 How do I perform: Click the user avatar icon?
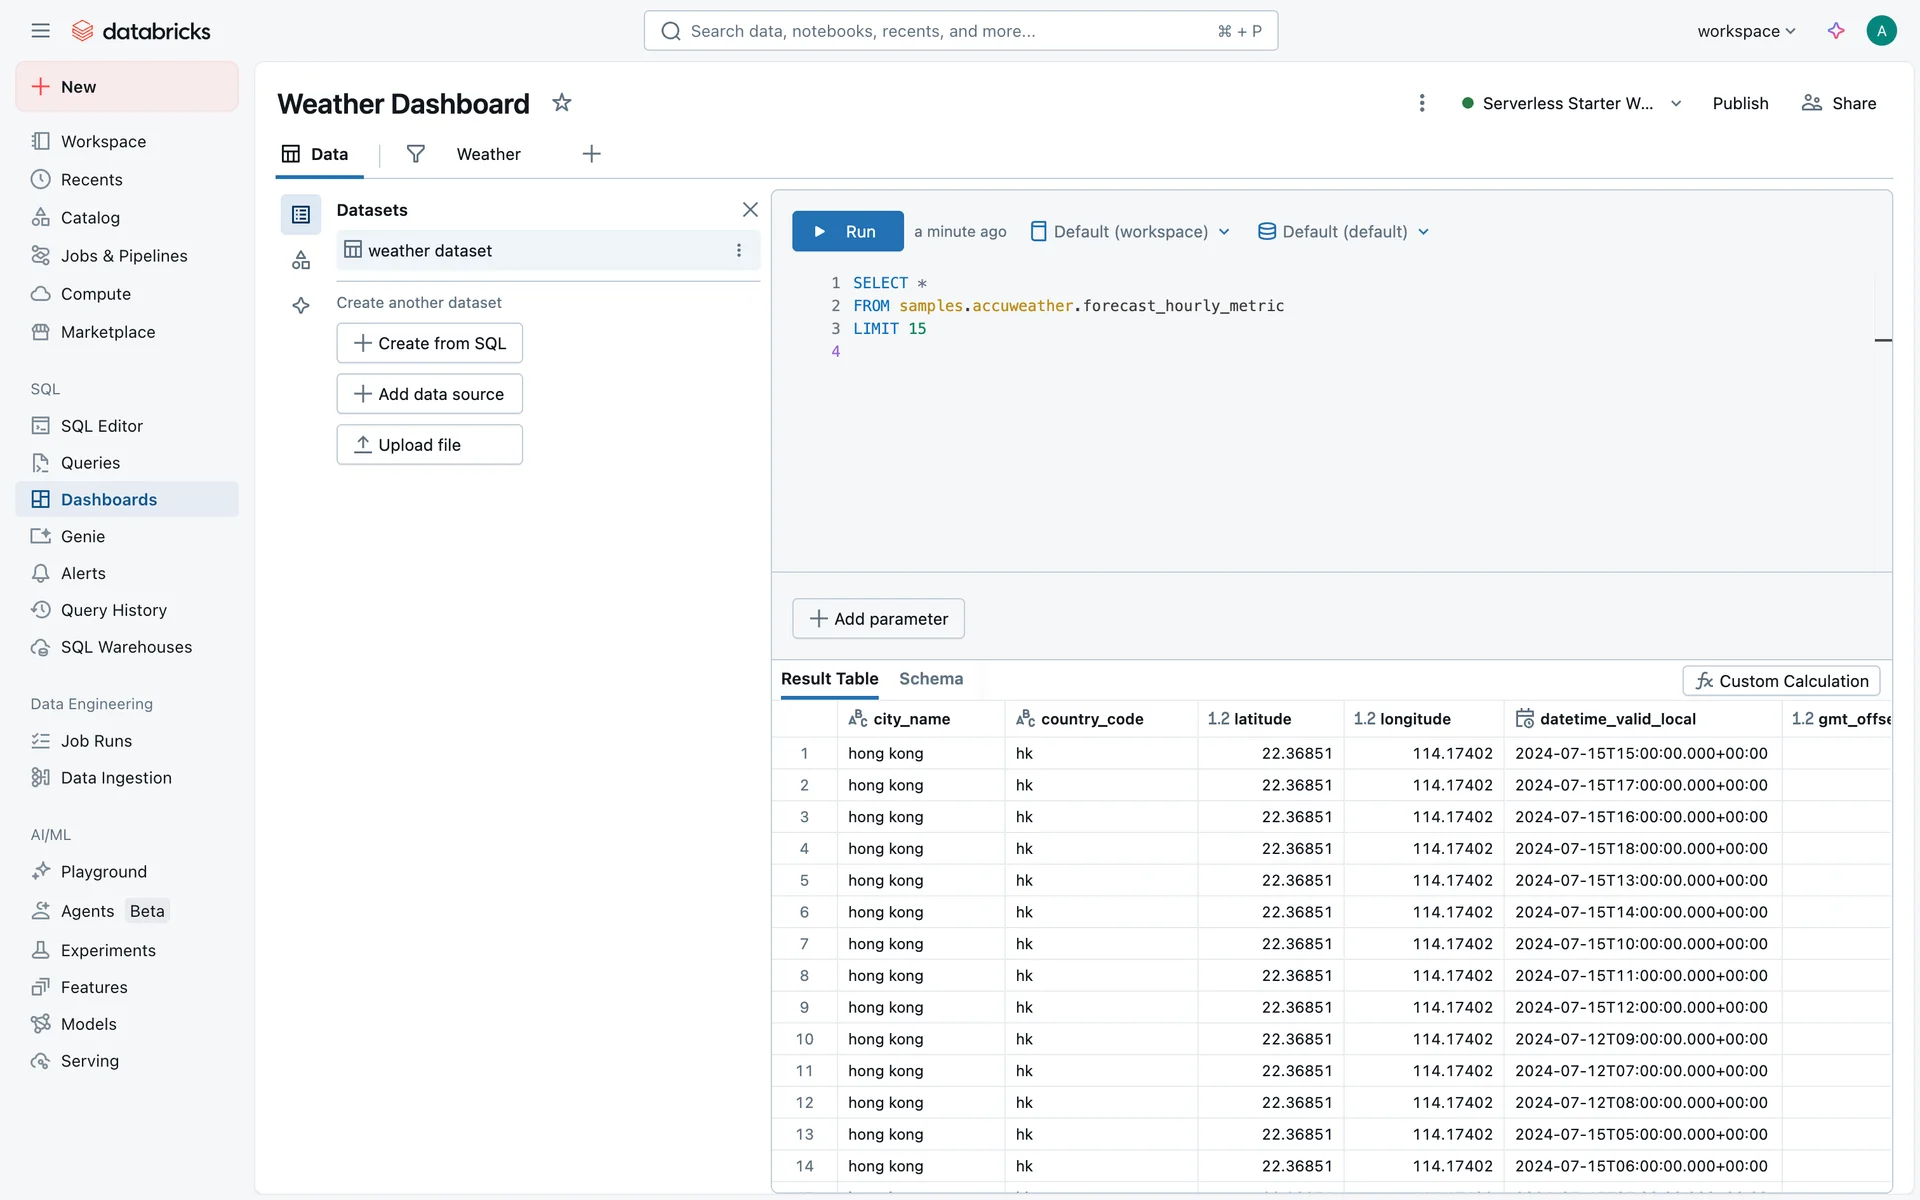pos(1881,31)
